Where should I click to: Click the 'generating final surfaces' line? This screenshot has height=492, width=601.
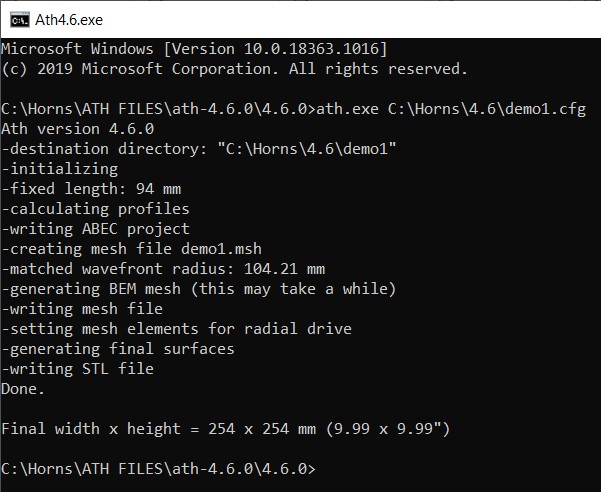pos(118,349)
